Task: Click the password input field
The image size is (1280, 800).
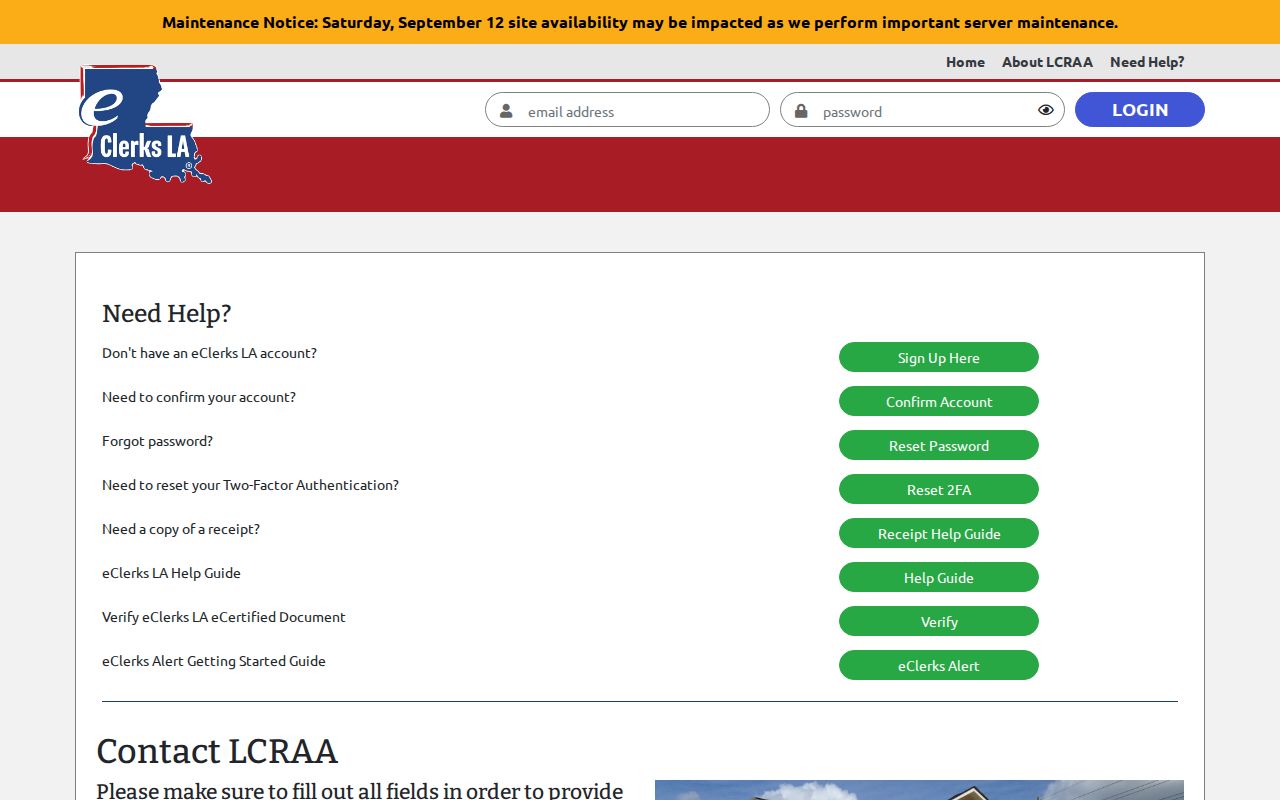Action: tap(922, 110)
